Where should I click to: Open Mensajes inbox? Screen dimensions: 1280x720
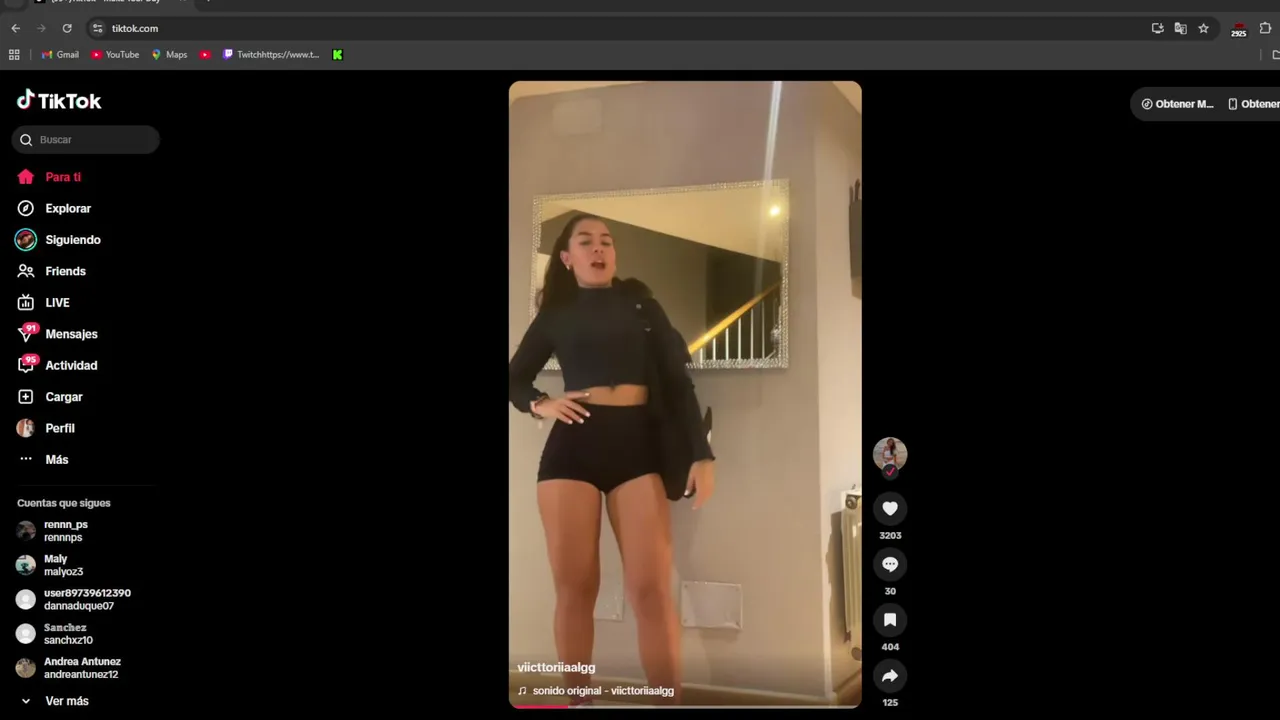point(71,334)
